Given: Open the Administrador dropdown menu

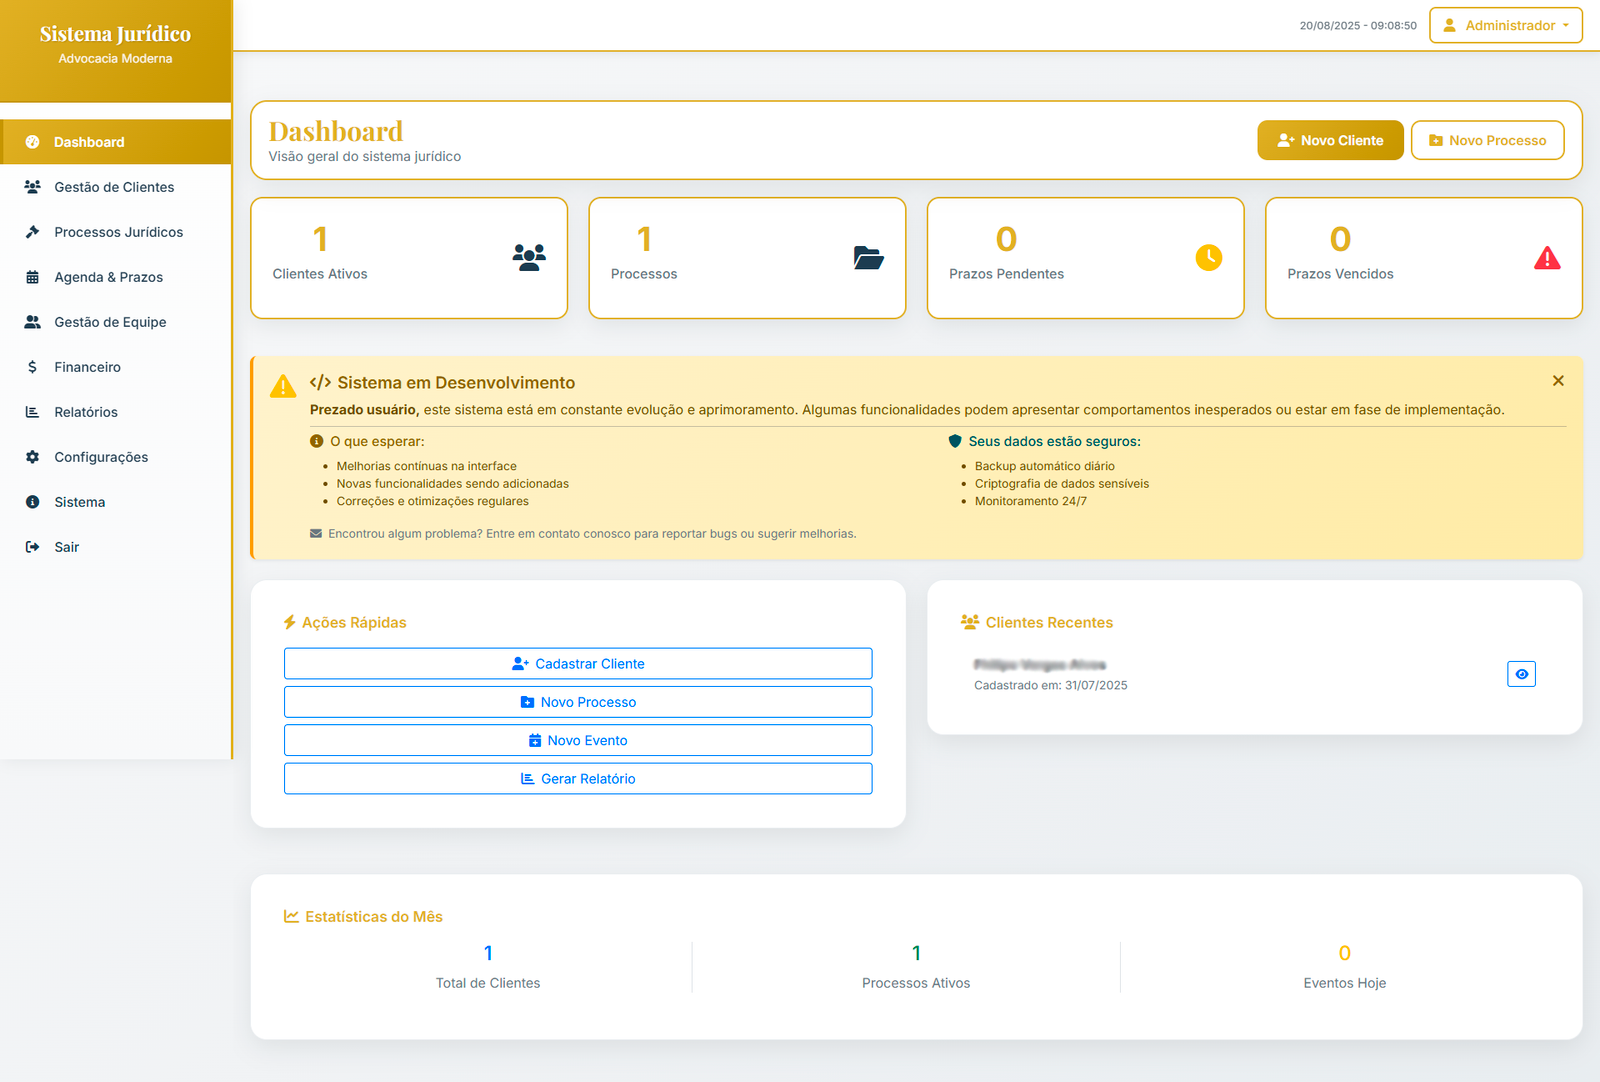Looking at the screenshot, I should (1504, 25).
